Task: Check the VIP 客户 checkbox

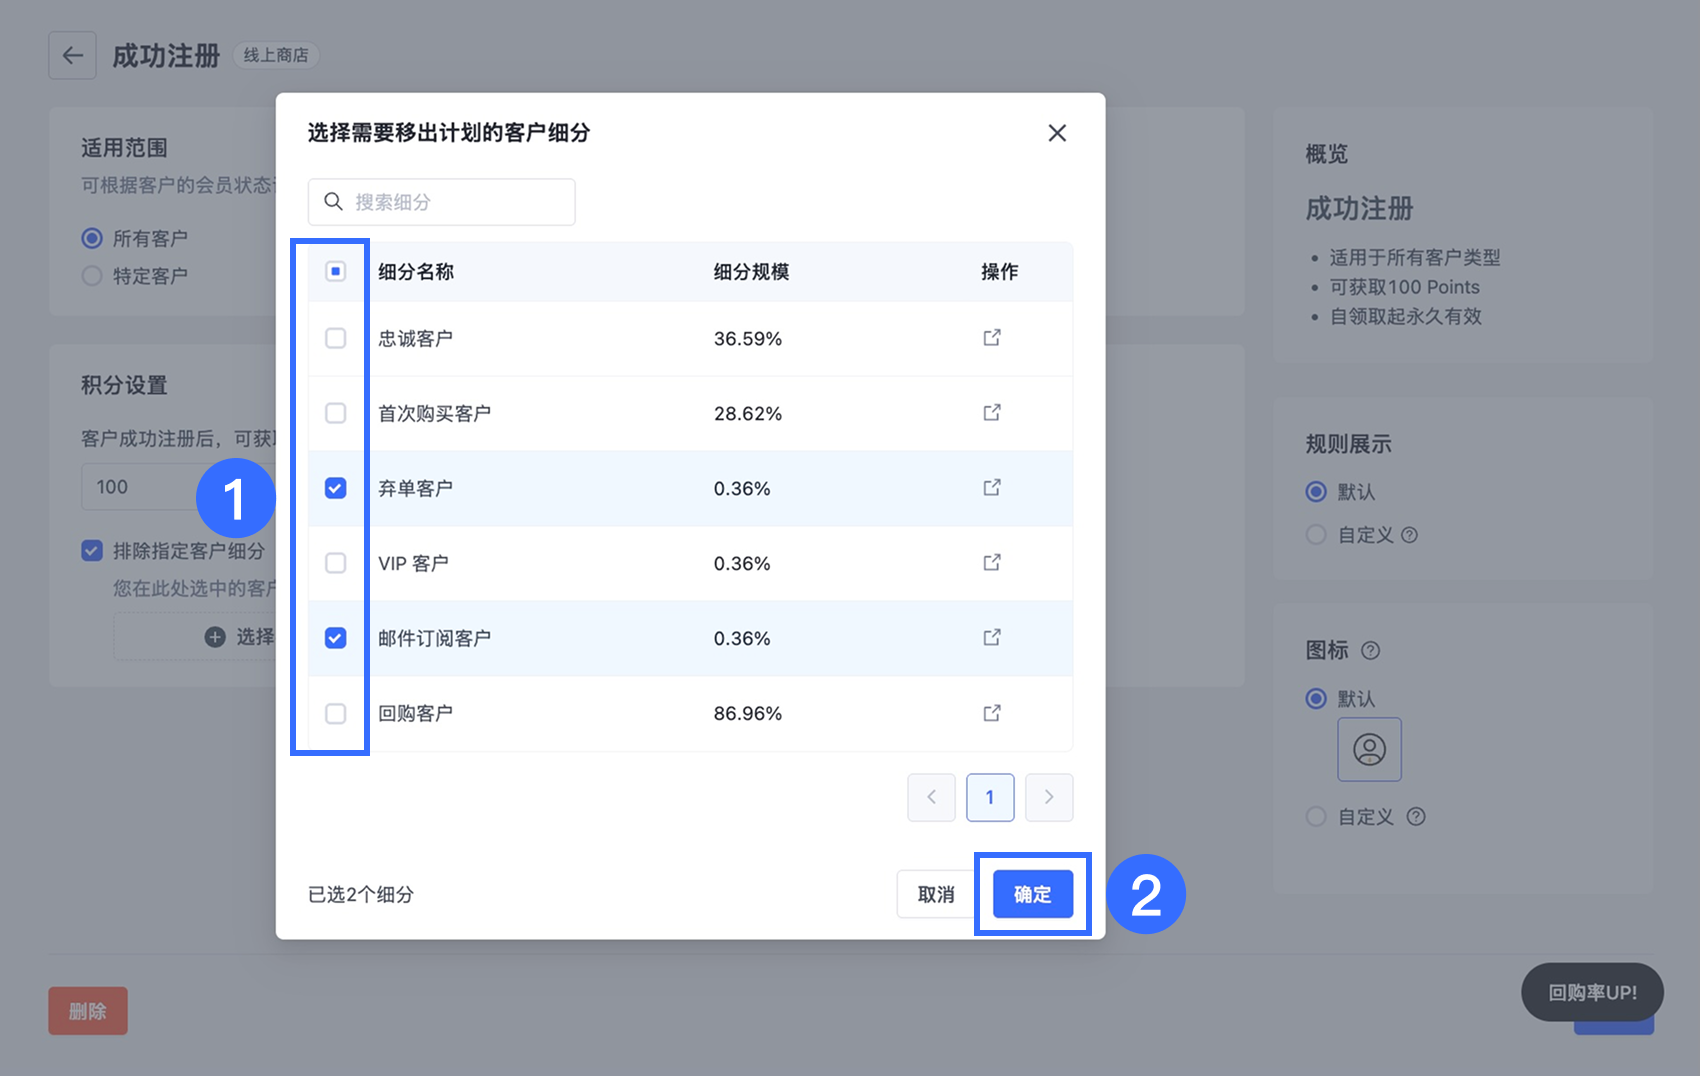Action: click(x=336, y=563)
